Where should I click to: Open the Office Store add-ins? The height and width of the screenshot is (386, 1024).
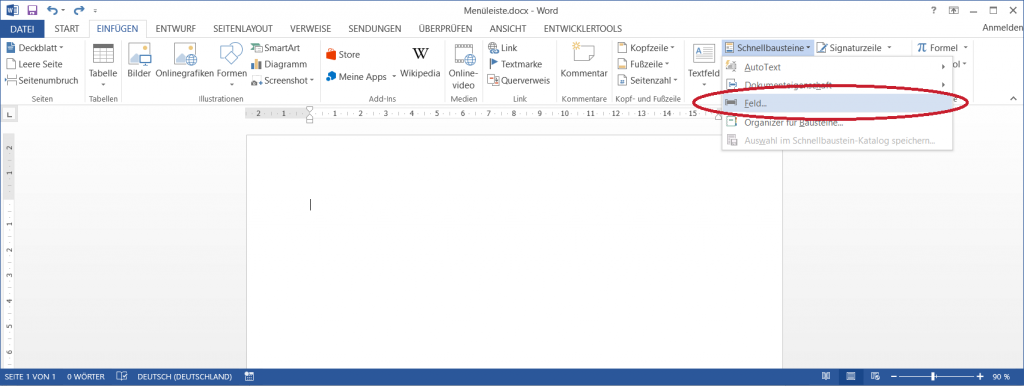pyautogui.click(x=343, y=55)
